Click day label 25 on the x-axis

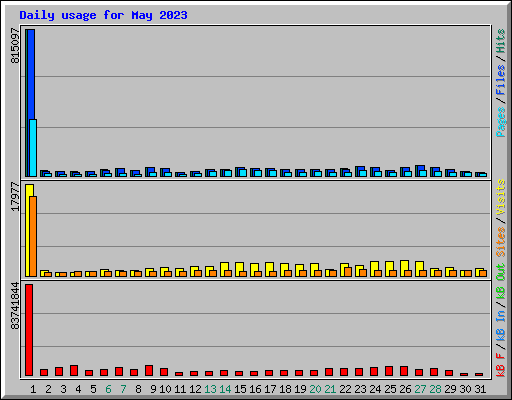[x=390, y=389]
